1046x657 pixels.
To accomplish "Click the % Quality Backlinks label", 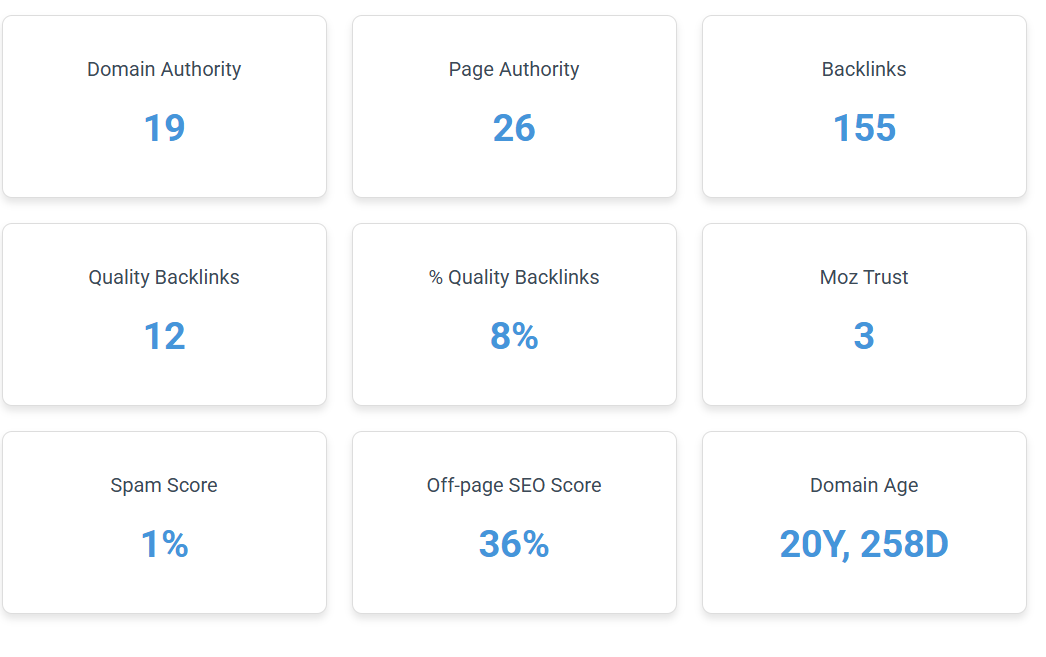I will (514, 277).
